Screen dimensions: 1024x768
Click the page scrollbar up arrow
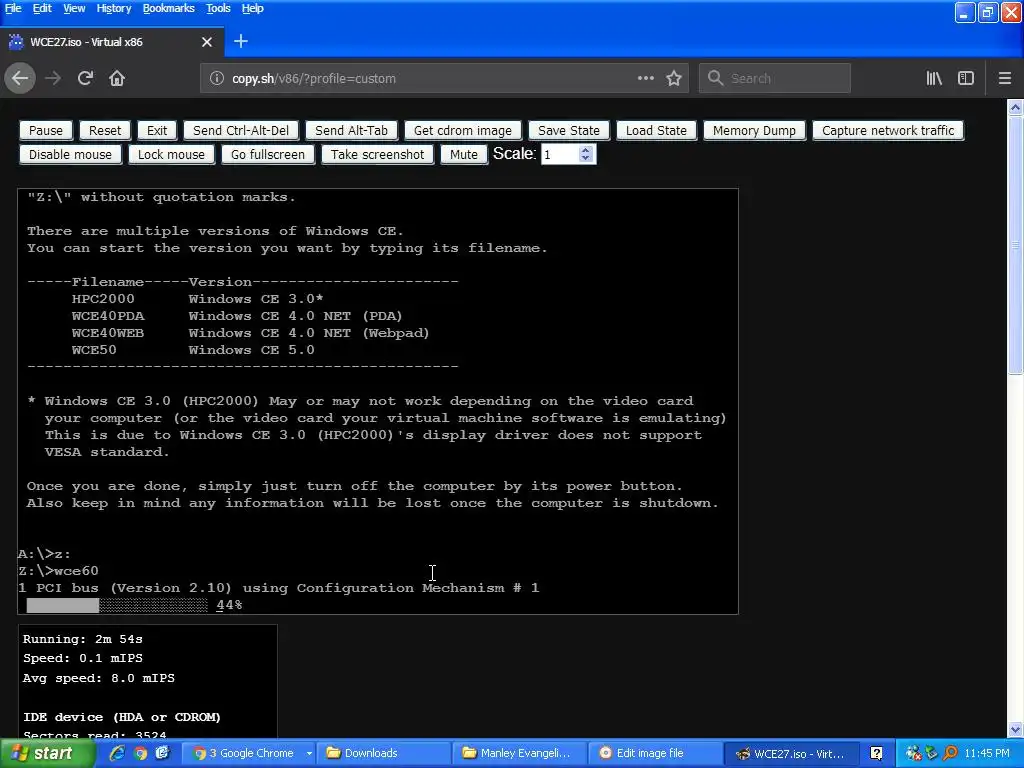[x=1015, y=107]
